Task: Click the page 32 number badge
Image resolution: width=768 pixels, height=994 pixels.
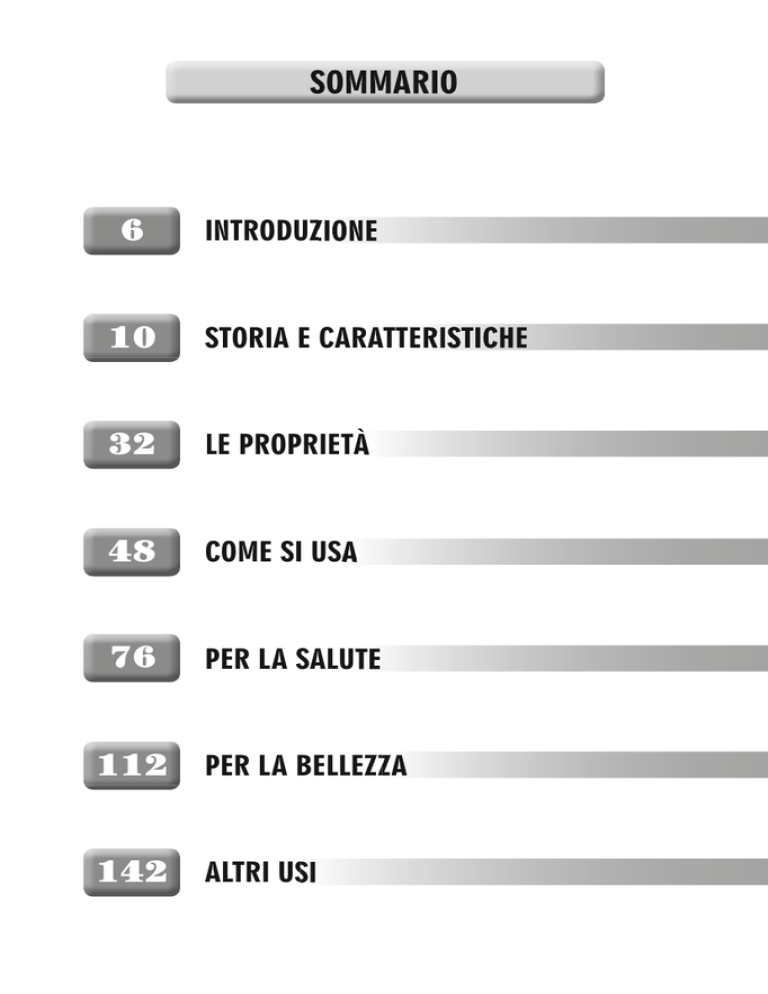Action: [132, 444]
